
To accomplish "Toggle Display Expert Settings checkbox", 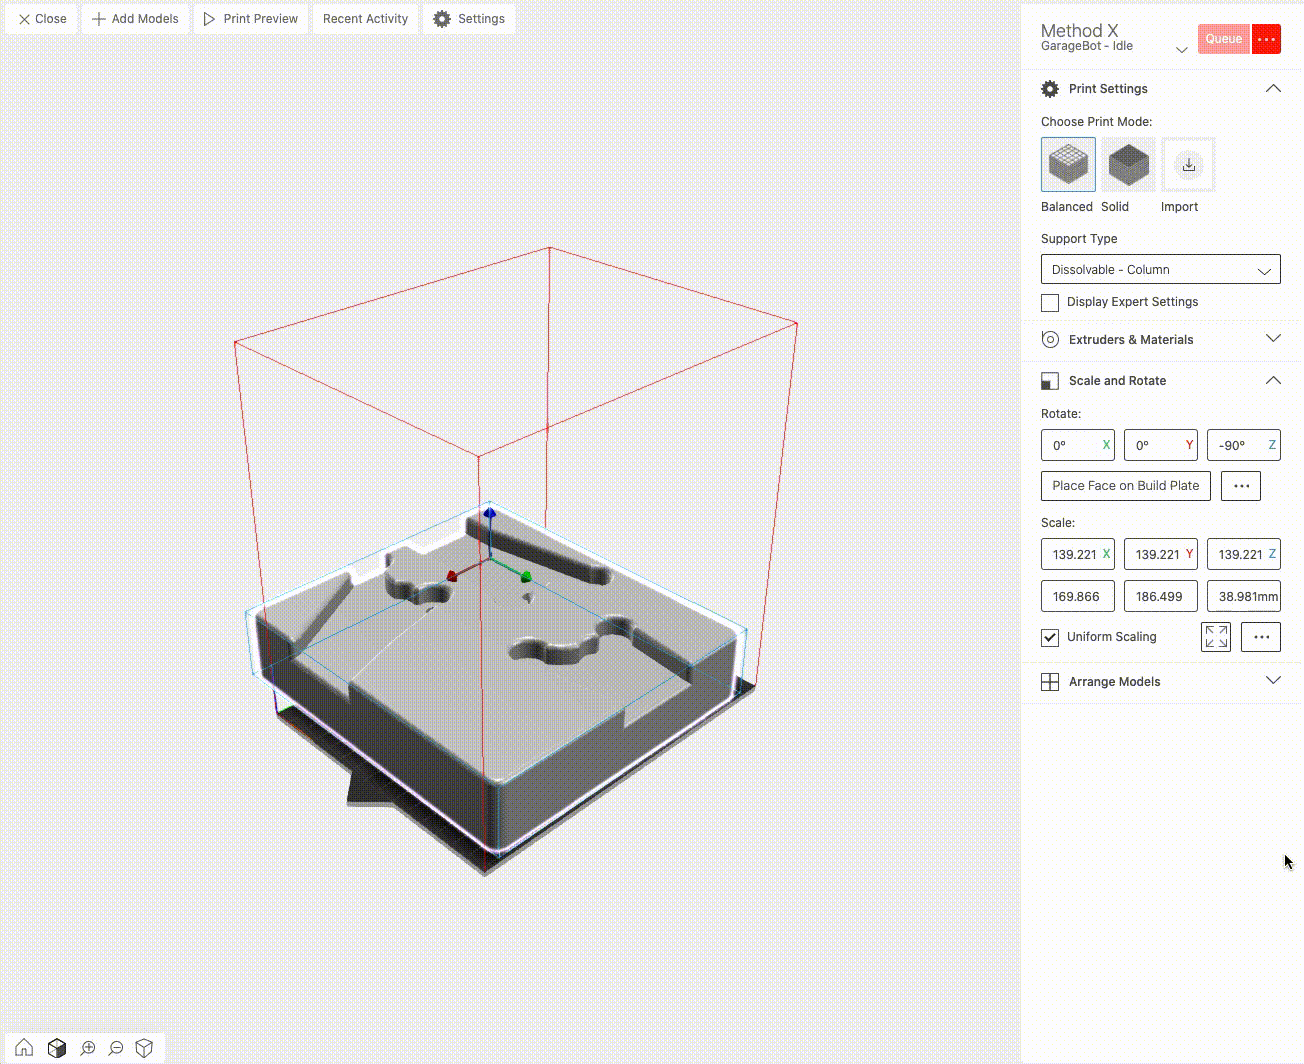I will 1050,303.
